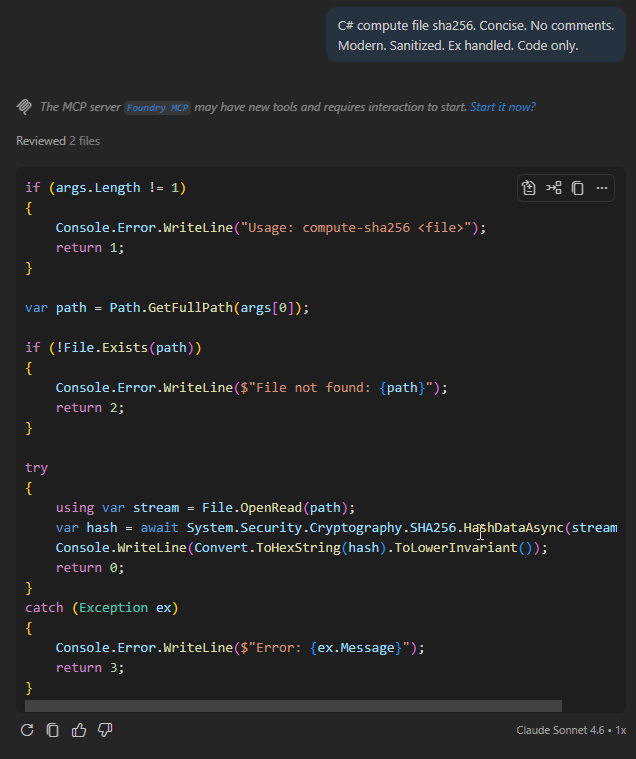Follow the 'Start it now?' link
Image resolution: width=636 pixels, height=759 pixels.
point(503,107)
